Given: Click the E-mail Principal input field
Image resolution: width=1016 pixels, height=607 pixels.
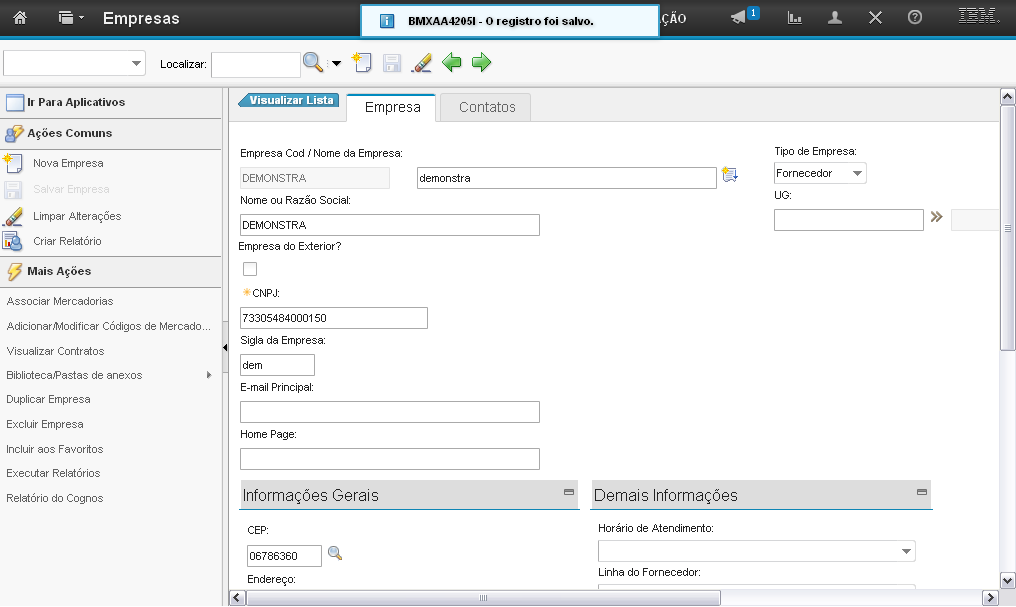Looking at the screenshot, I should (390, 412).
